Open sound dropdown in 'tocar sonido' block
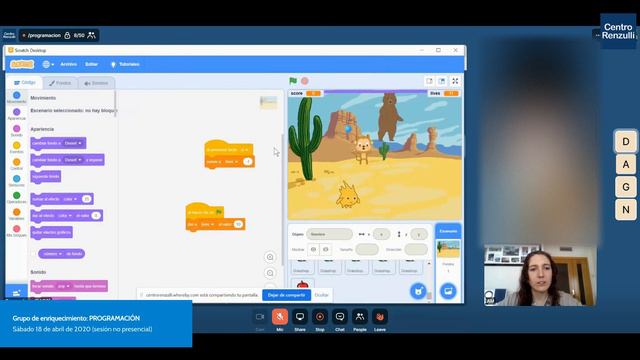This screenshot has width=640, height=360. click(63, 286)
